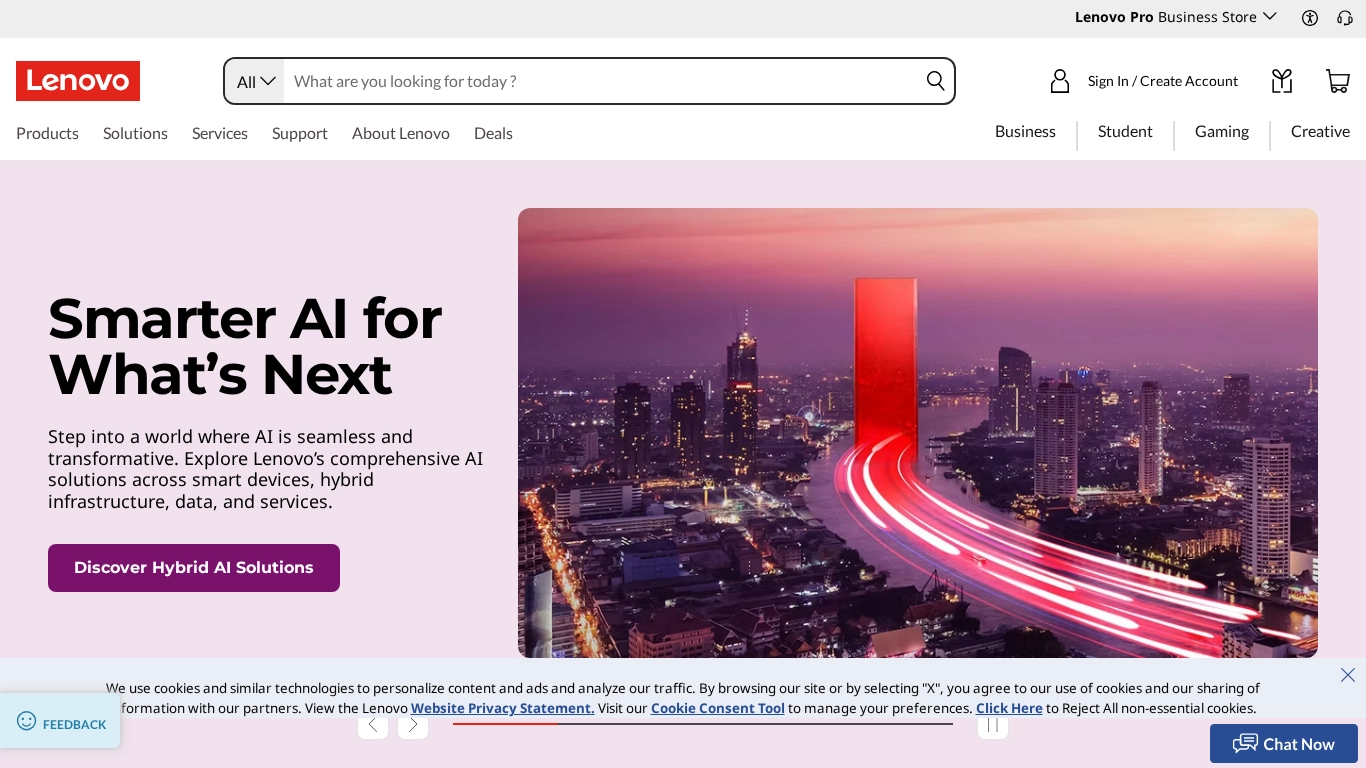Pause the hero carousel
1366x768 pixels.
coord(992,726)
